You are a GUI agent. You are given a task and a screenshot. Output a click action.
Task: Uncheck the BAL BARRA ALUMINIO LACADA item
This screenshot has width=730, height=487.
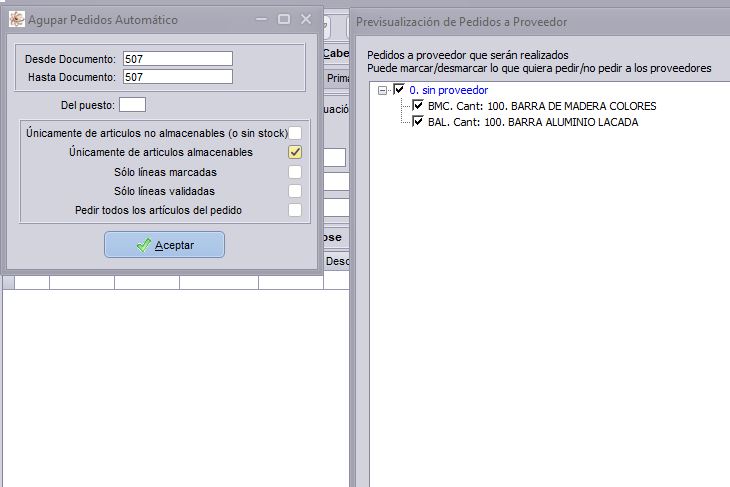[418, 122]
